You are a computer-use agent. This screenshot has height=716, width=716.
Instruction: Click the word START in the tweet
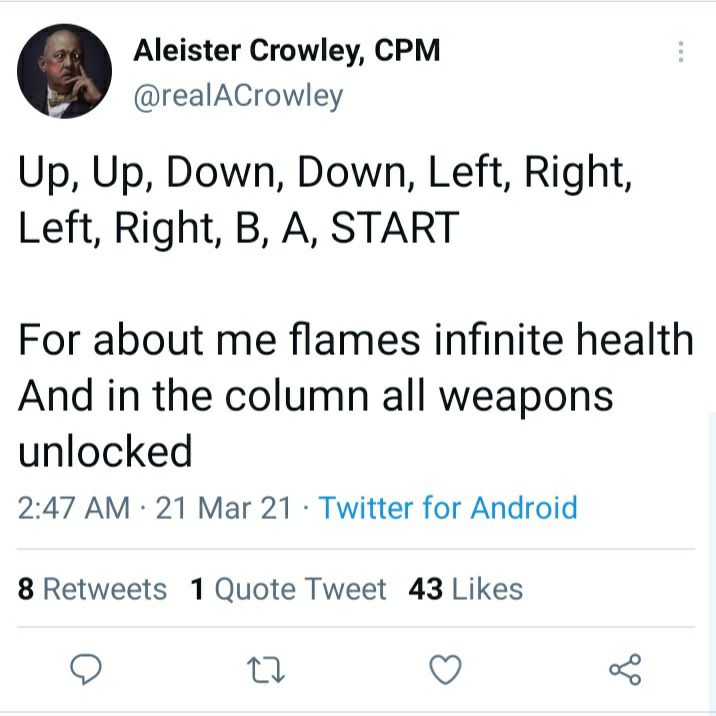pos(394,227)
